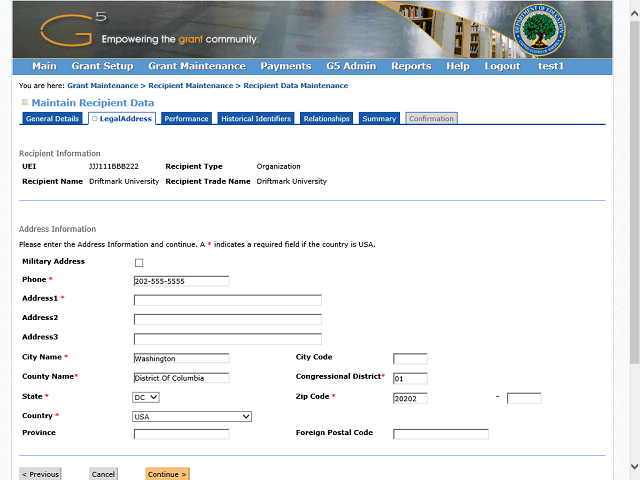Screen dimensions: 640x480
Task: Click the Zip Code field showing 20202
Action: pos(410,398)
